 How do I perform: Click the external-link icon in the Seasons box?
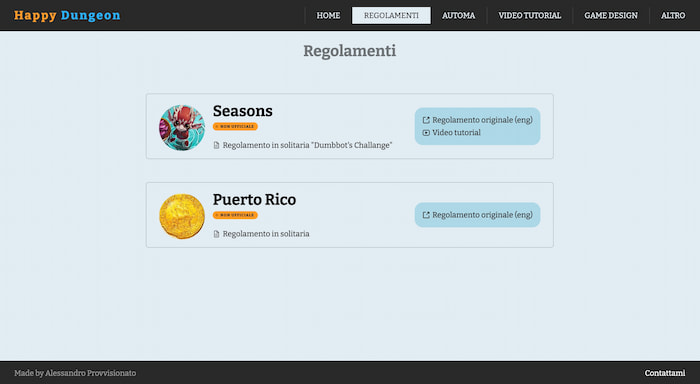[426, 120]
